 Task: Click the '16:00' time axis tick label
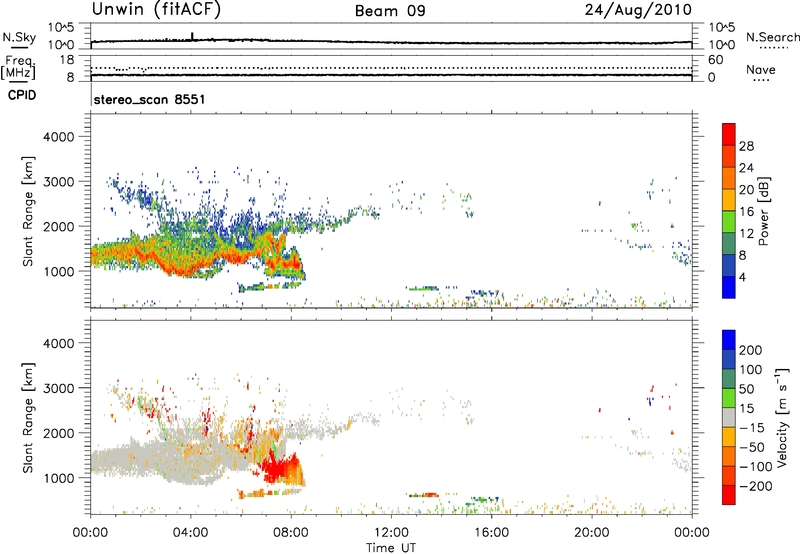491,533
